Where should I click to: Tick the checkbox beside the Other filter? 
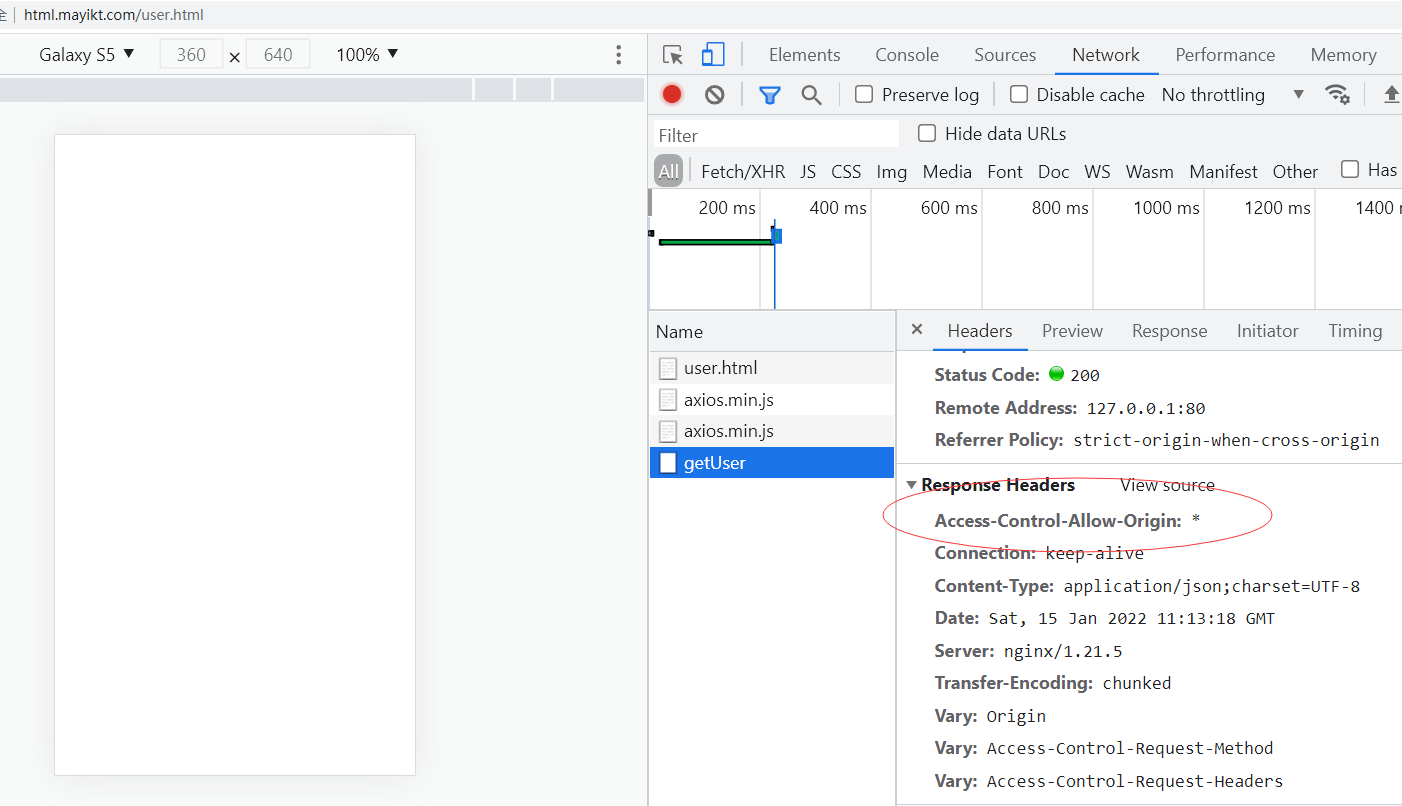[1350, 170]
